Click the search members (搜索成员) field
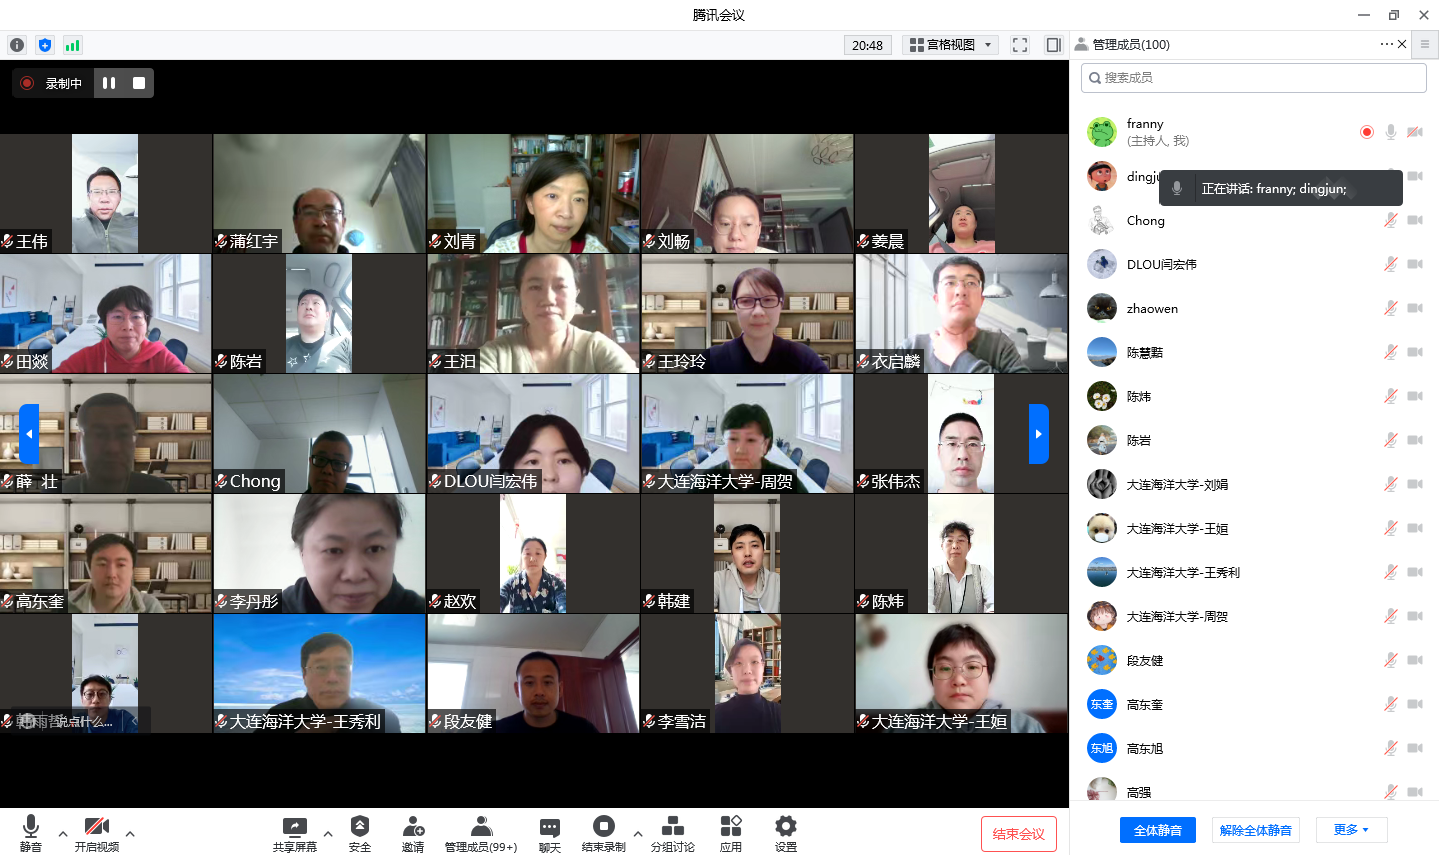The image size is (1439, 855). pos(1254,78)
